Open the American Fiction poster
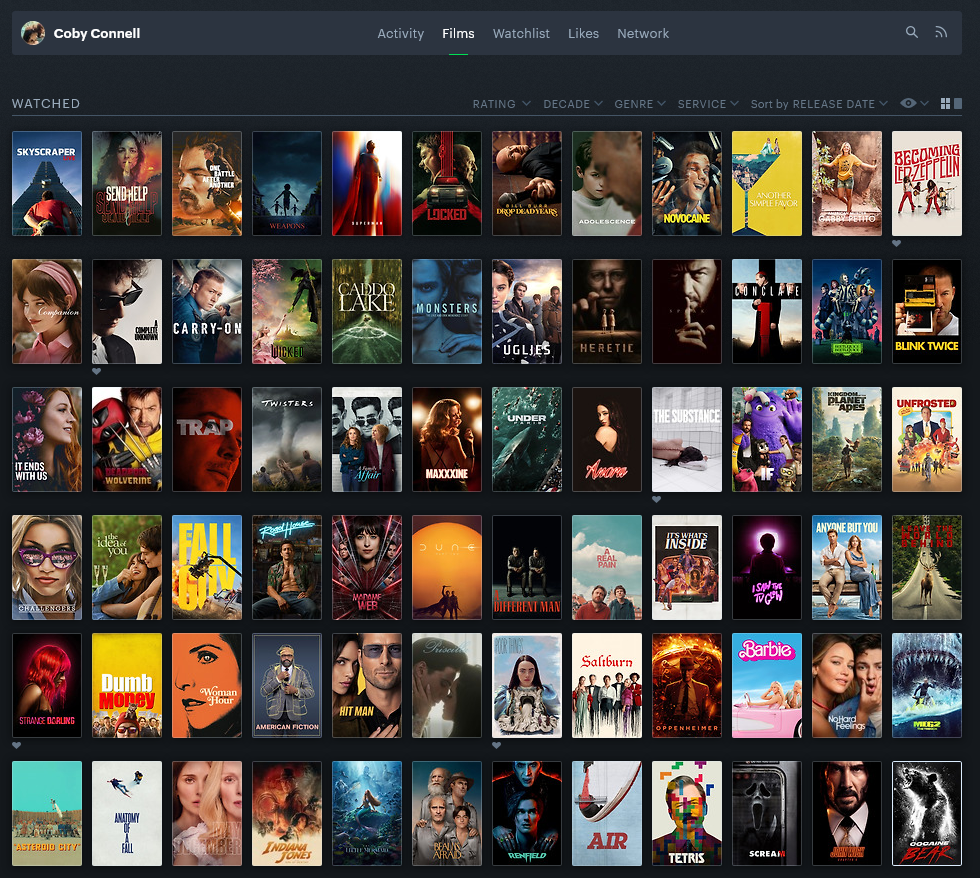The height and width of the screenshot is (878, 980). [287, 686]
